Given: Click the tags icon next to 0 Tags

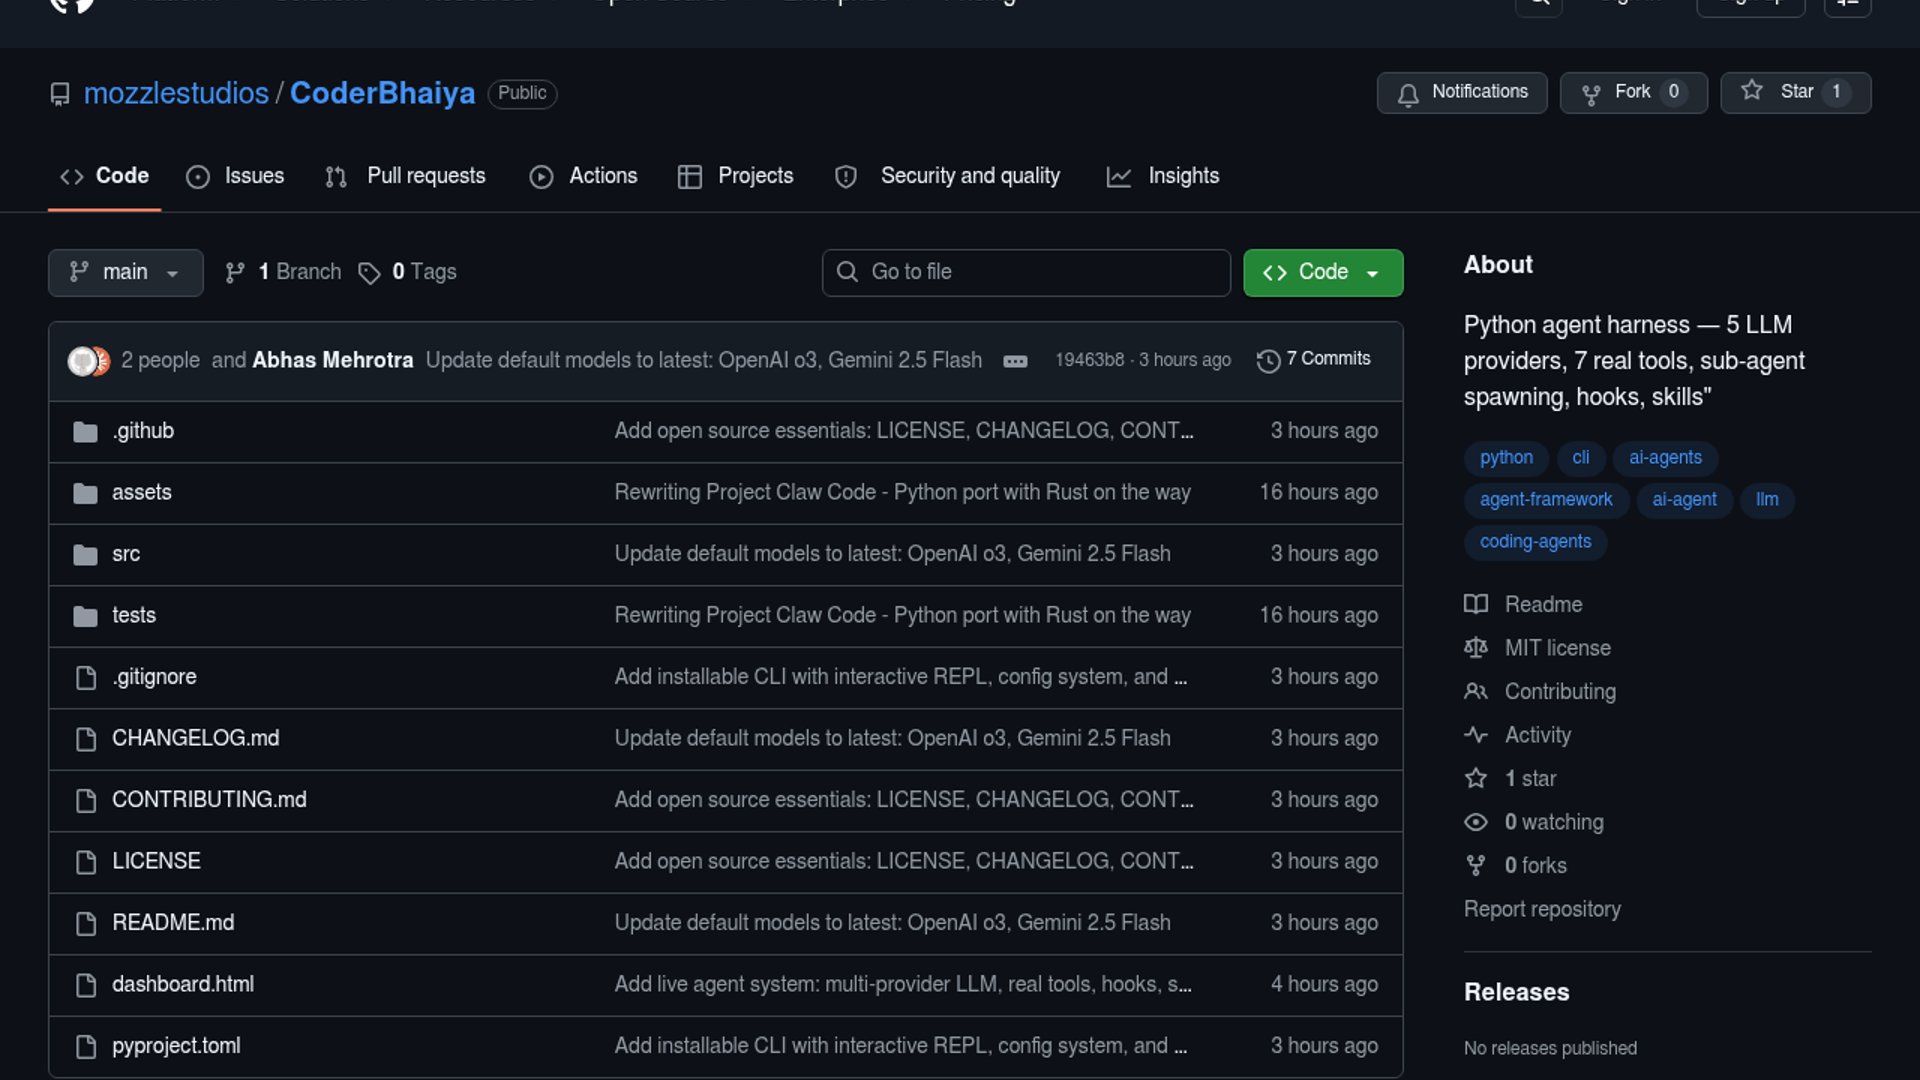Looking at the screenshot, I should tap(369, 273).
